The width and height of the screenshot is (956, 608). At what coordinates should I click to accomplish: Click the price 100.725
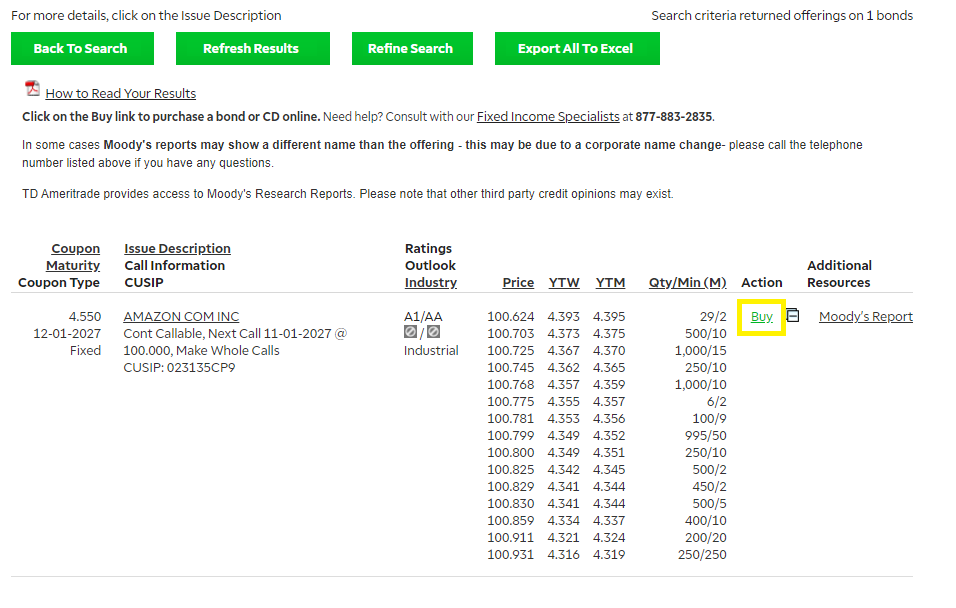(510, 351)
